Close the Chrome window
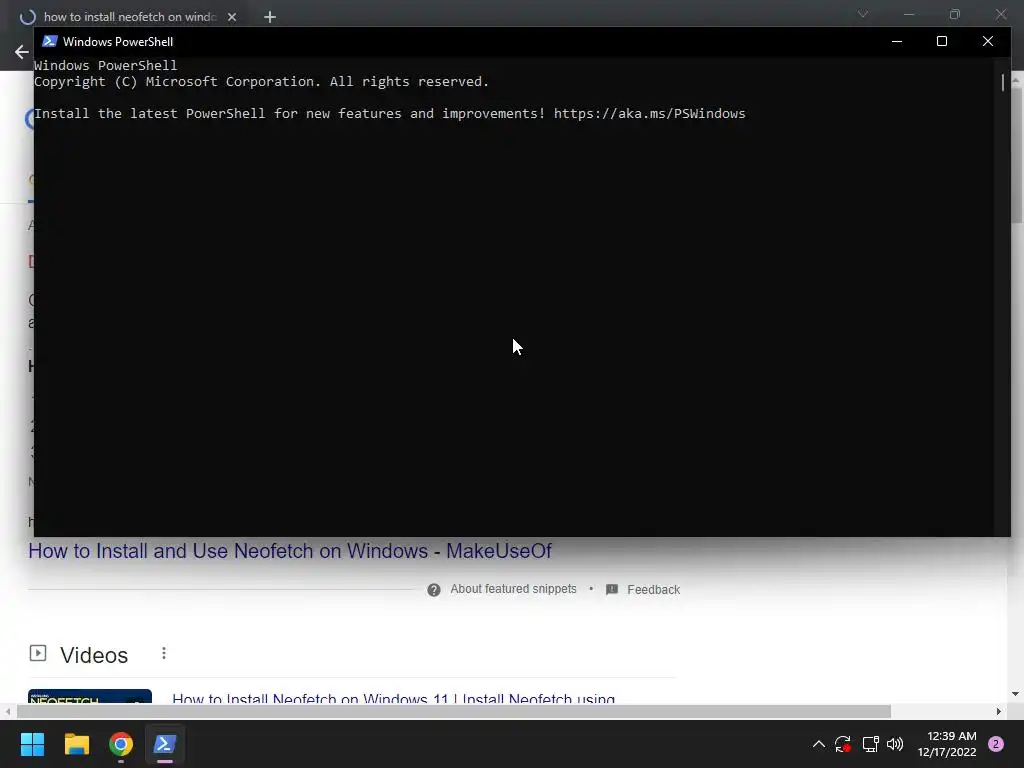Screen dimensions: 1024x768 point(1001,14)
